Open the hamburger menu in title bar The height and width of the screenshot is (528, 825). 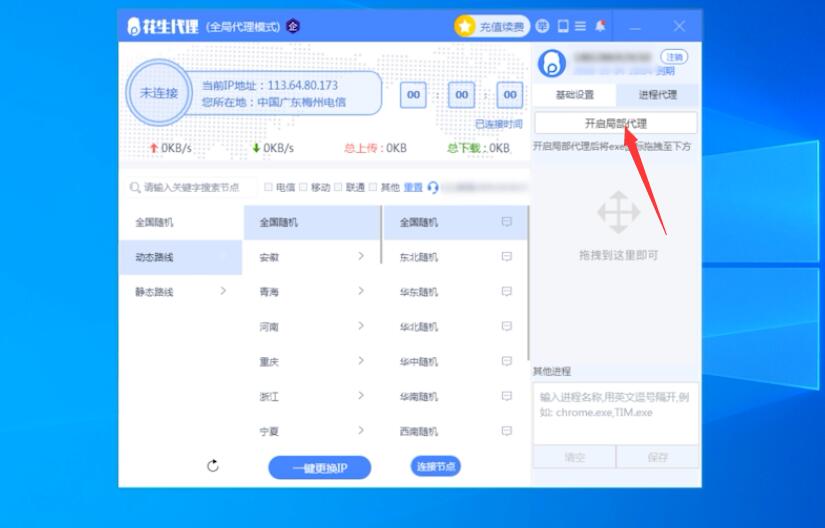pos(582,26)
